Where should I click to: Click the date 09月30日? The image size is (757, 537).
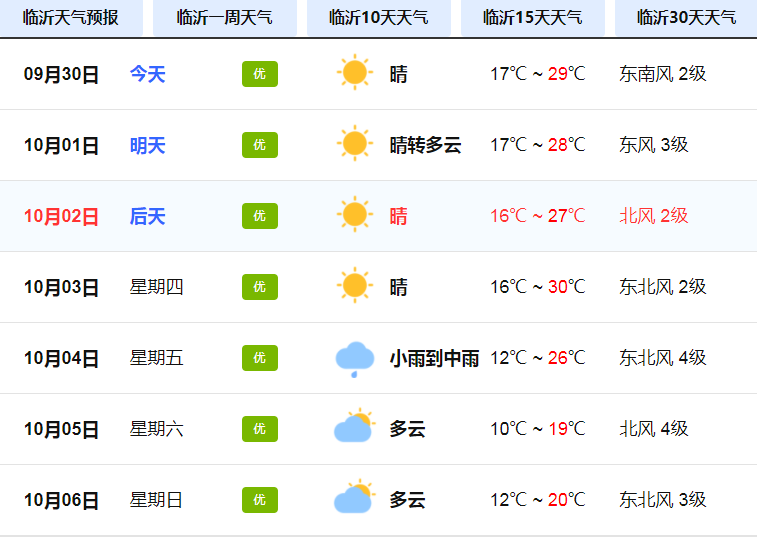pyautogui.click(x=61, y=74)
